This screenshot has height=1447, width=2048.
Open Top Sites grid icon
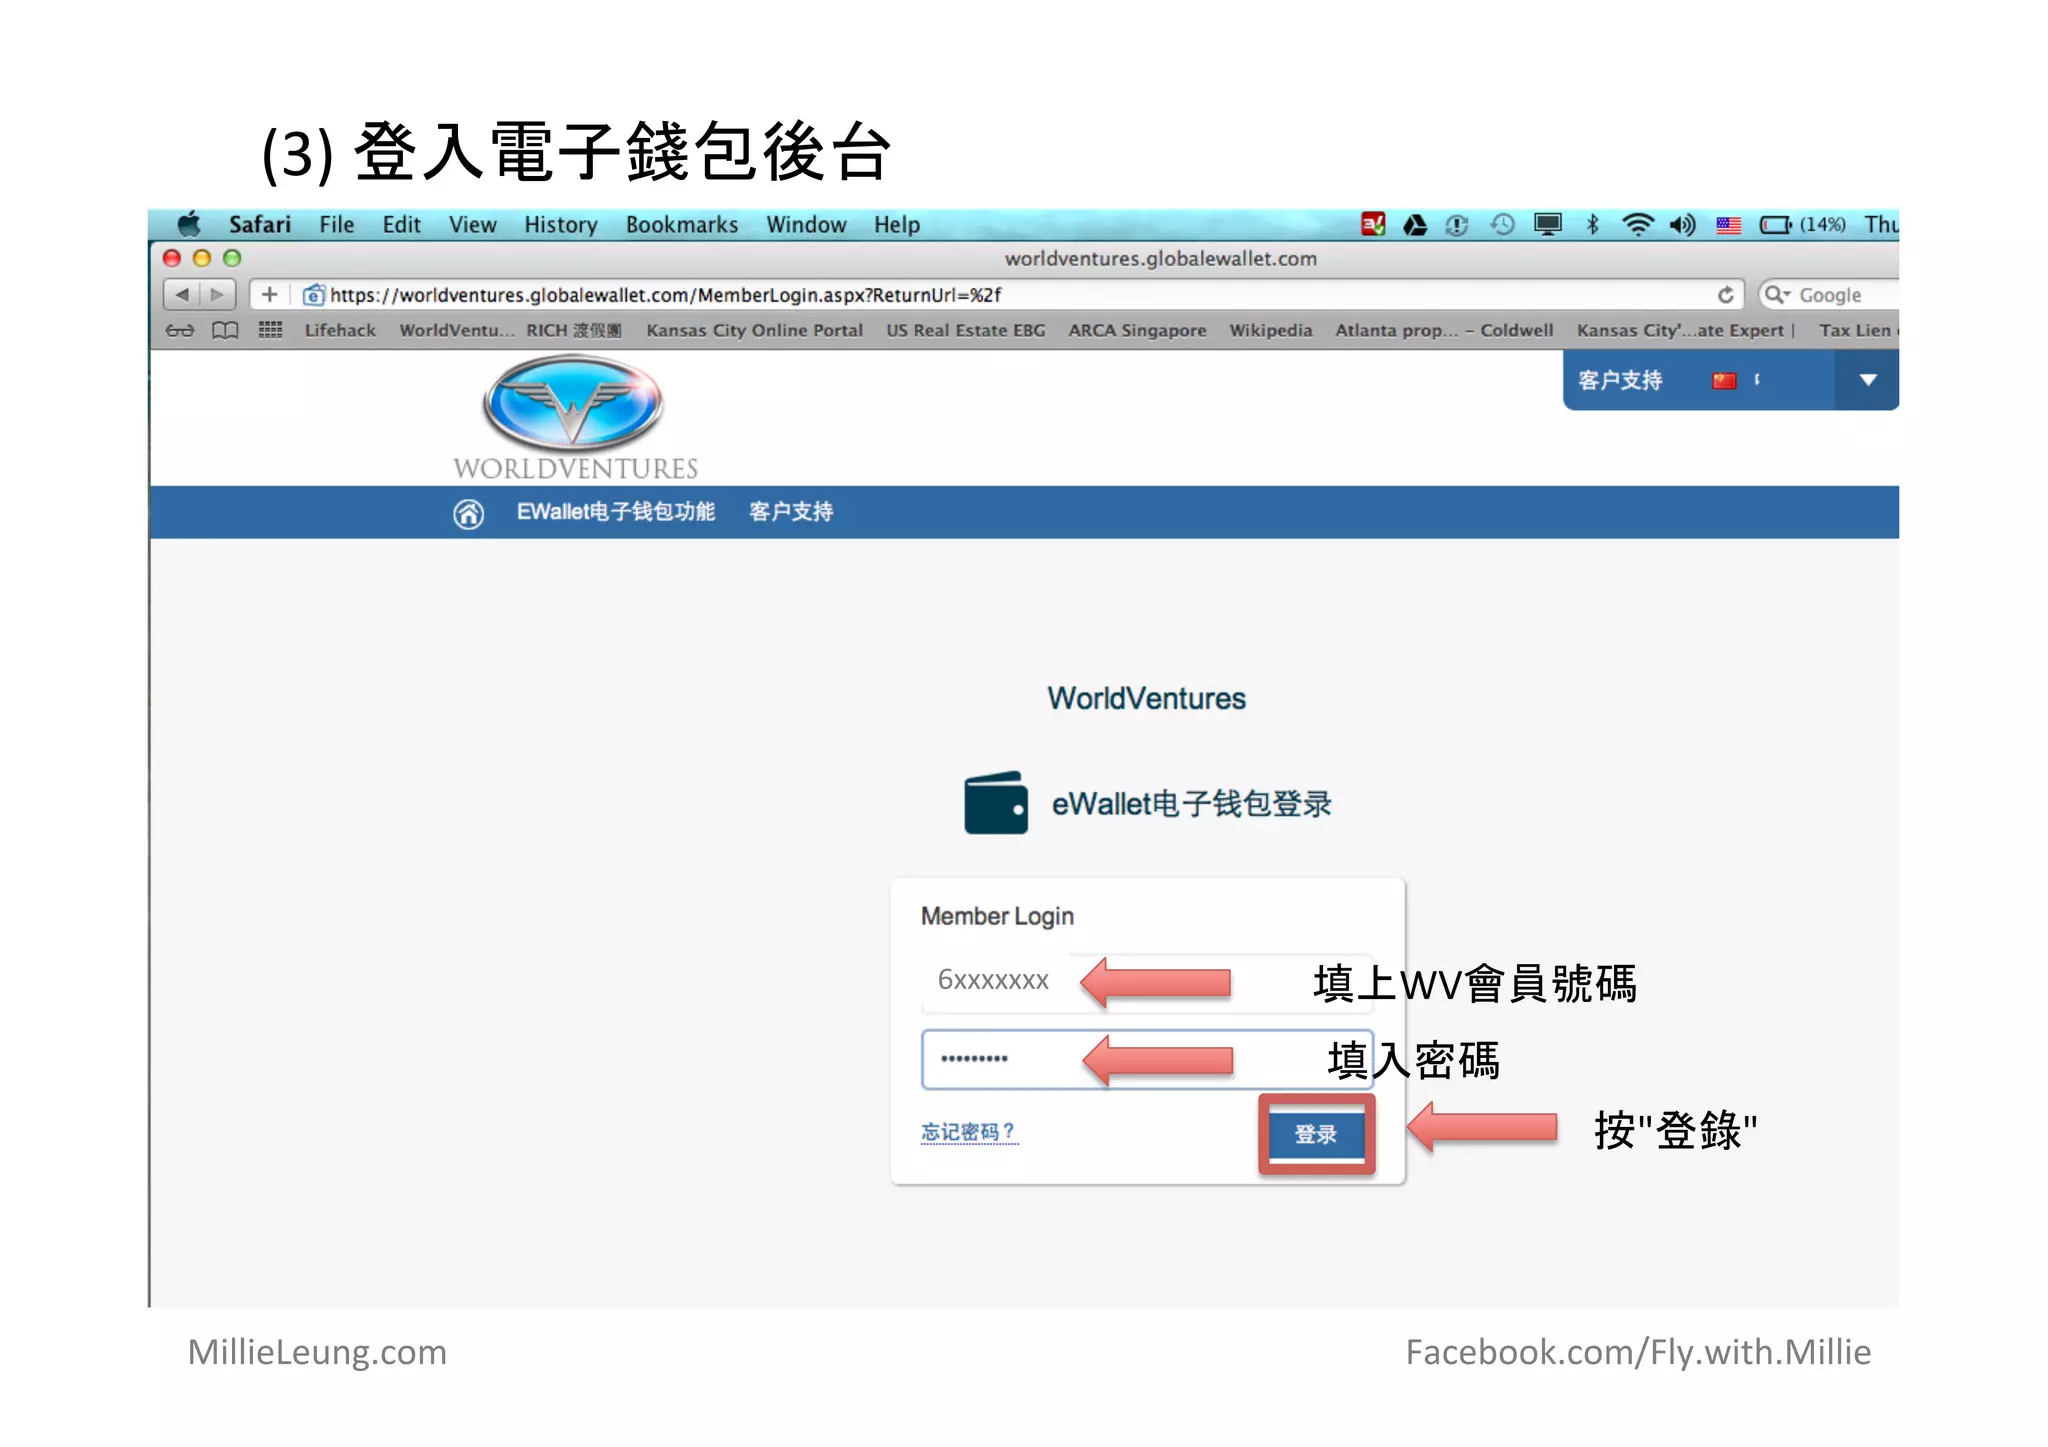point(270,330)
